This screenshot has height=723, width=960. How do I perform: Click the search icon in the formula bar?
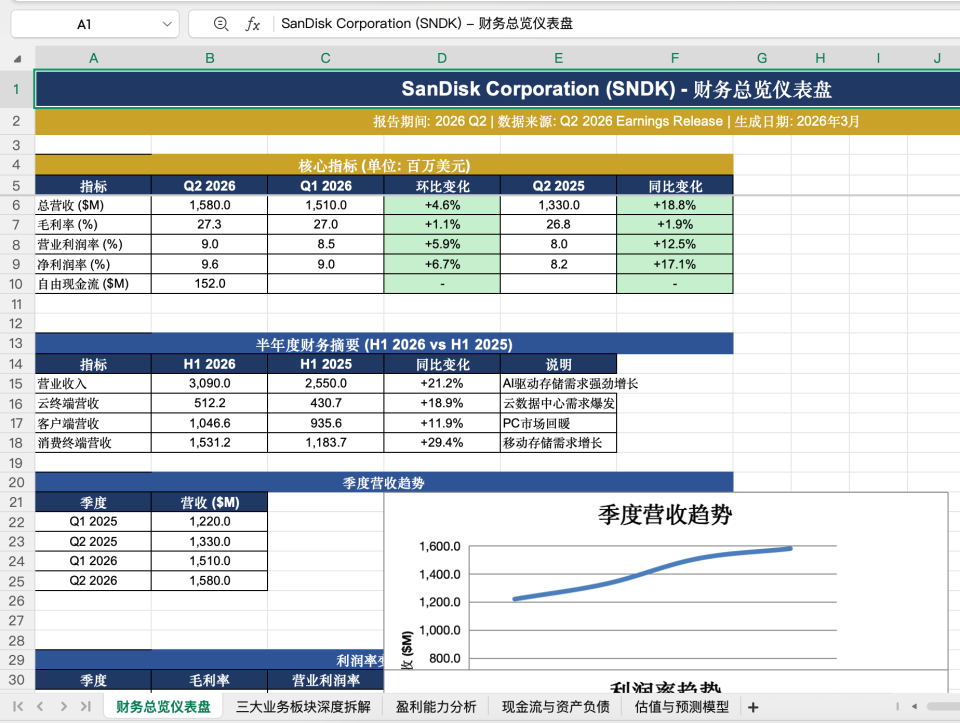[x=222, y=23]
